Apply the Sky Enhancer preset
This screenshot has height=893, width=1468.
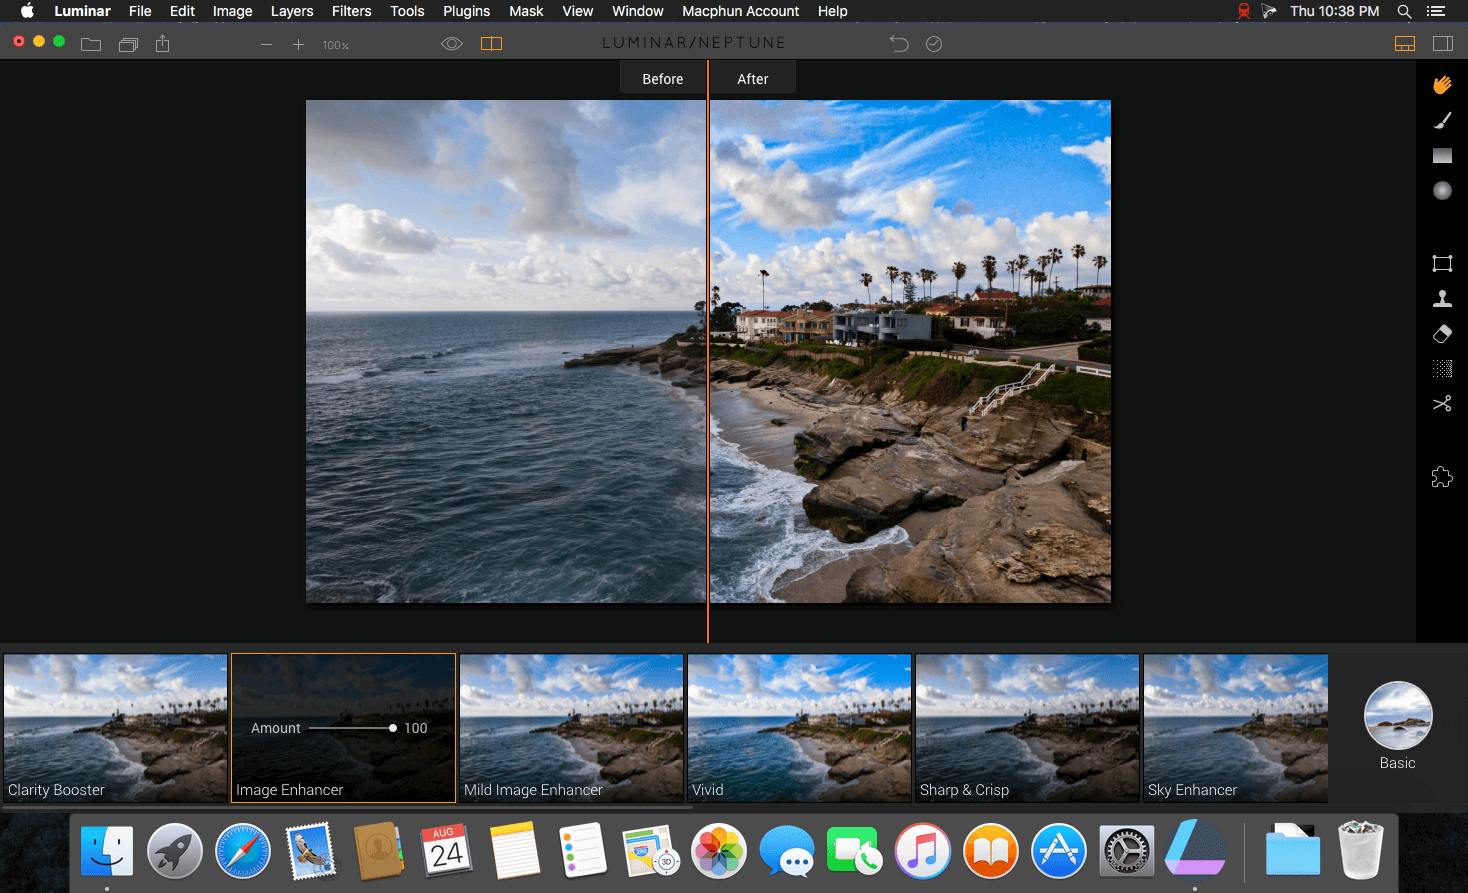(1236, 728)
